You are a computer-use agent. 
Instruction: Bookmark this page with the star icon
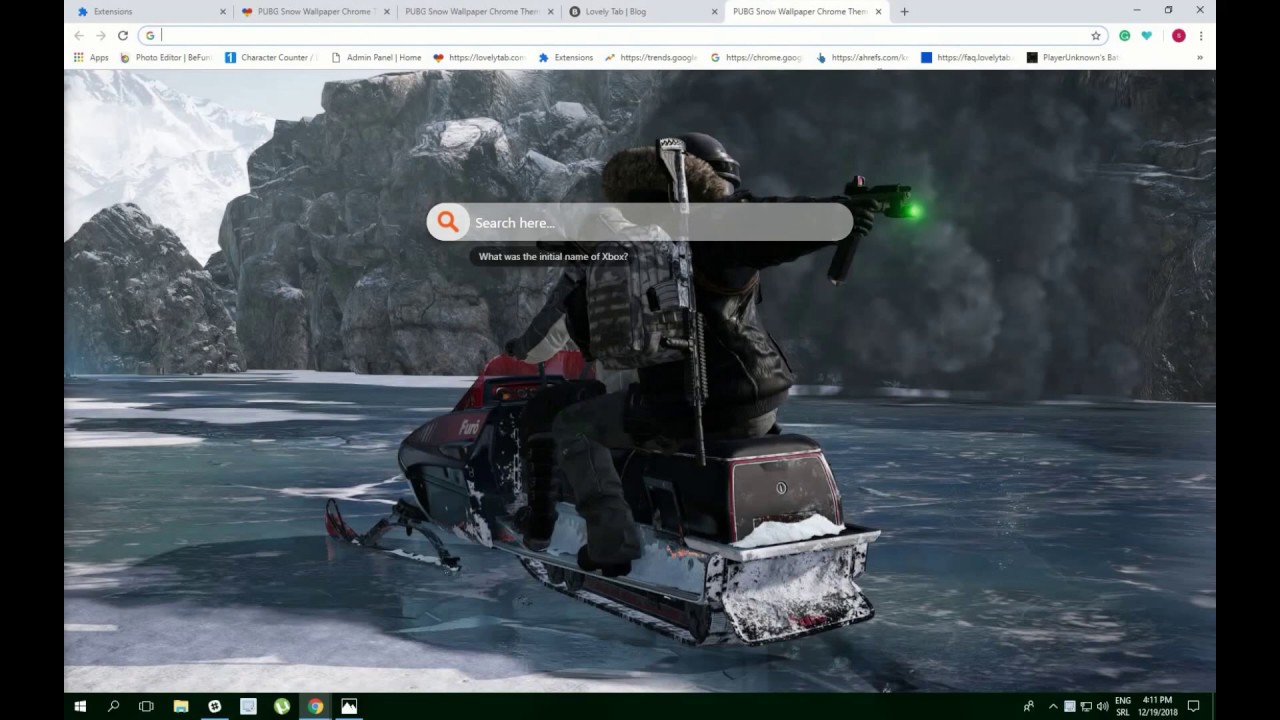(x=1096, y=35)
